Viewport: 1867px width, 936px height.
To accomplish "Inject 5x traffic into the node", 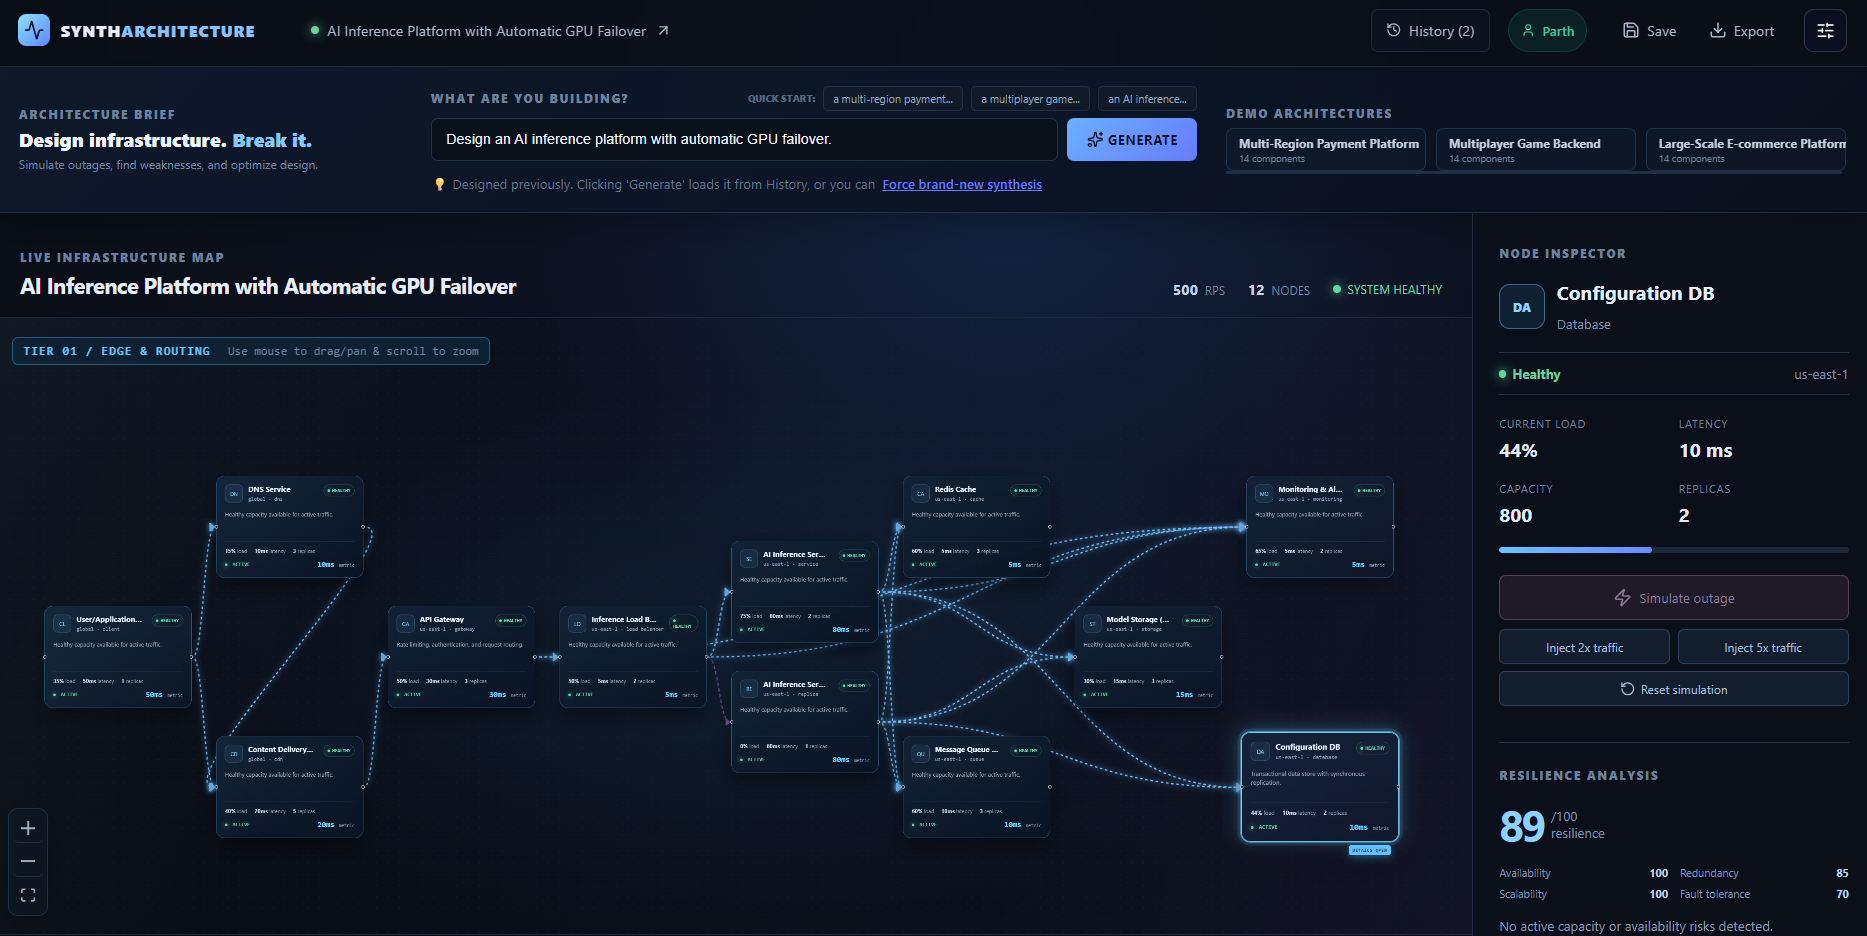I will 1763,647.
